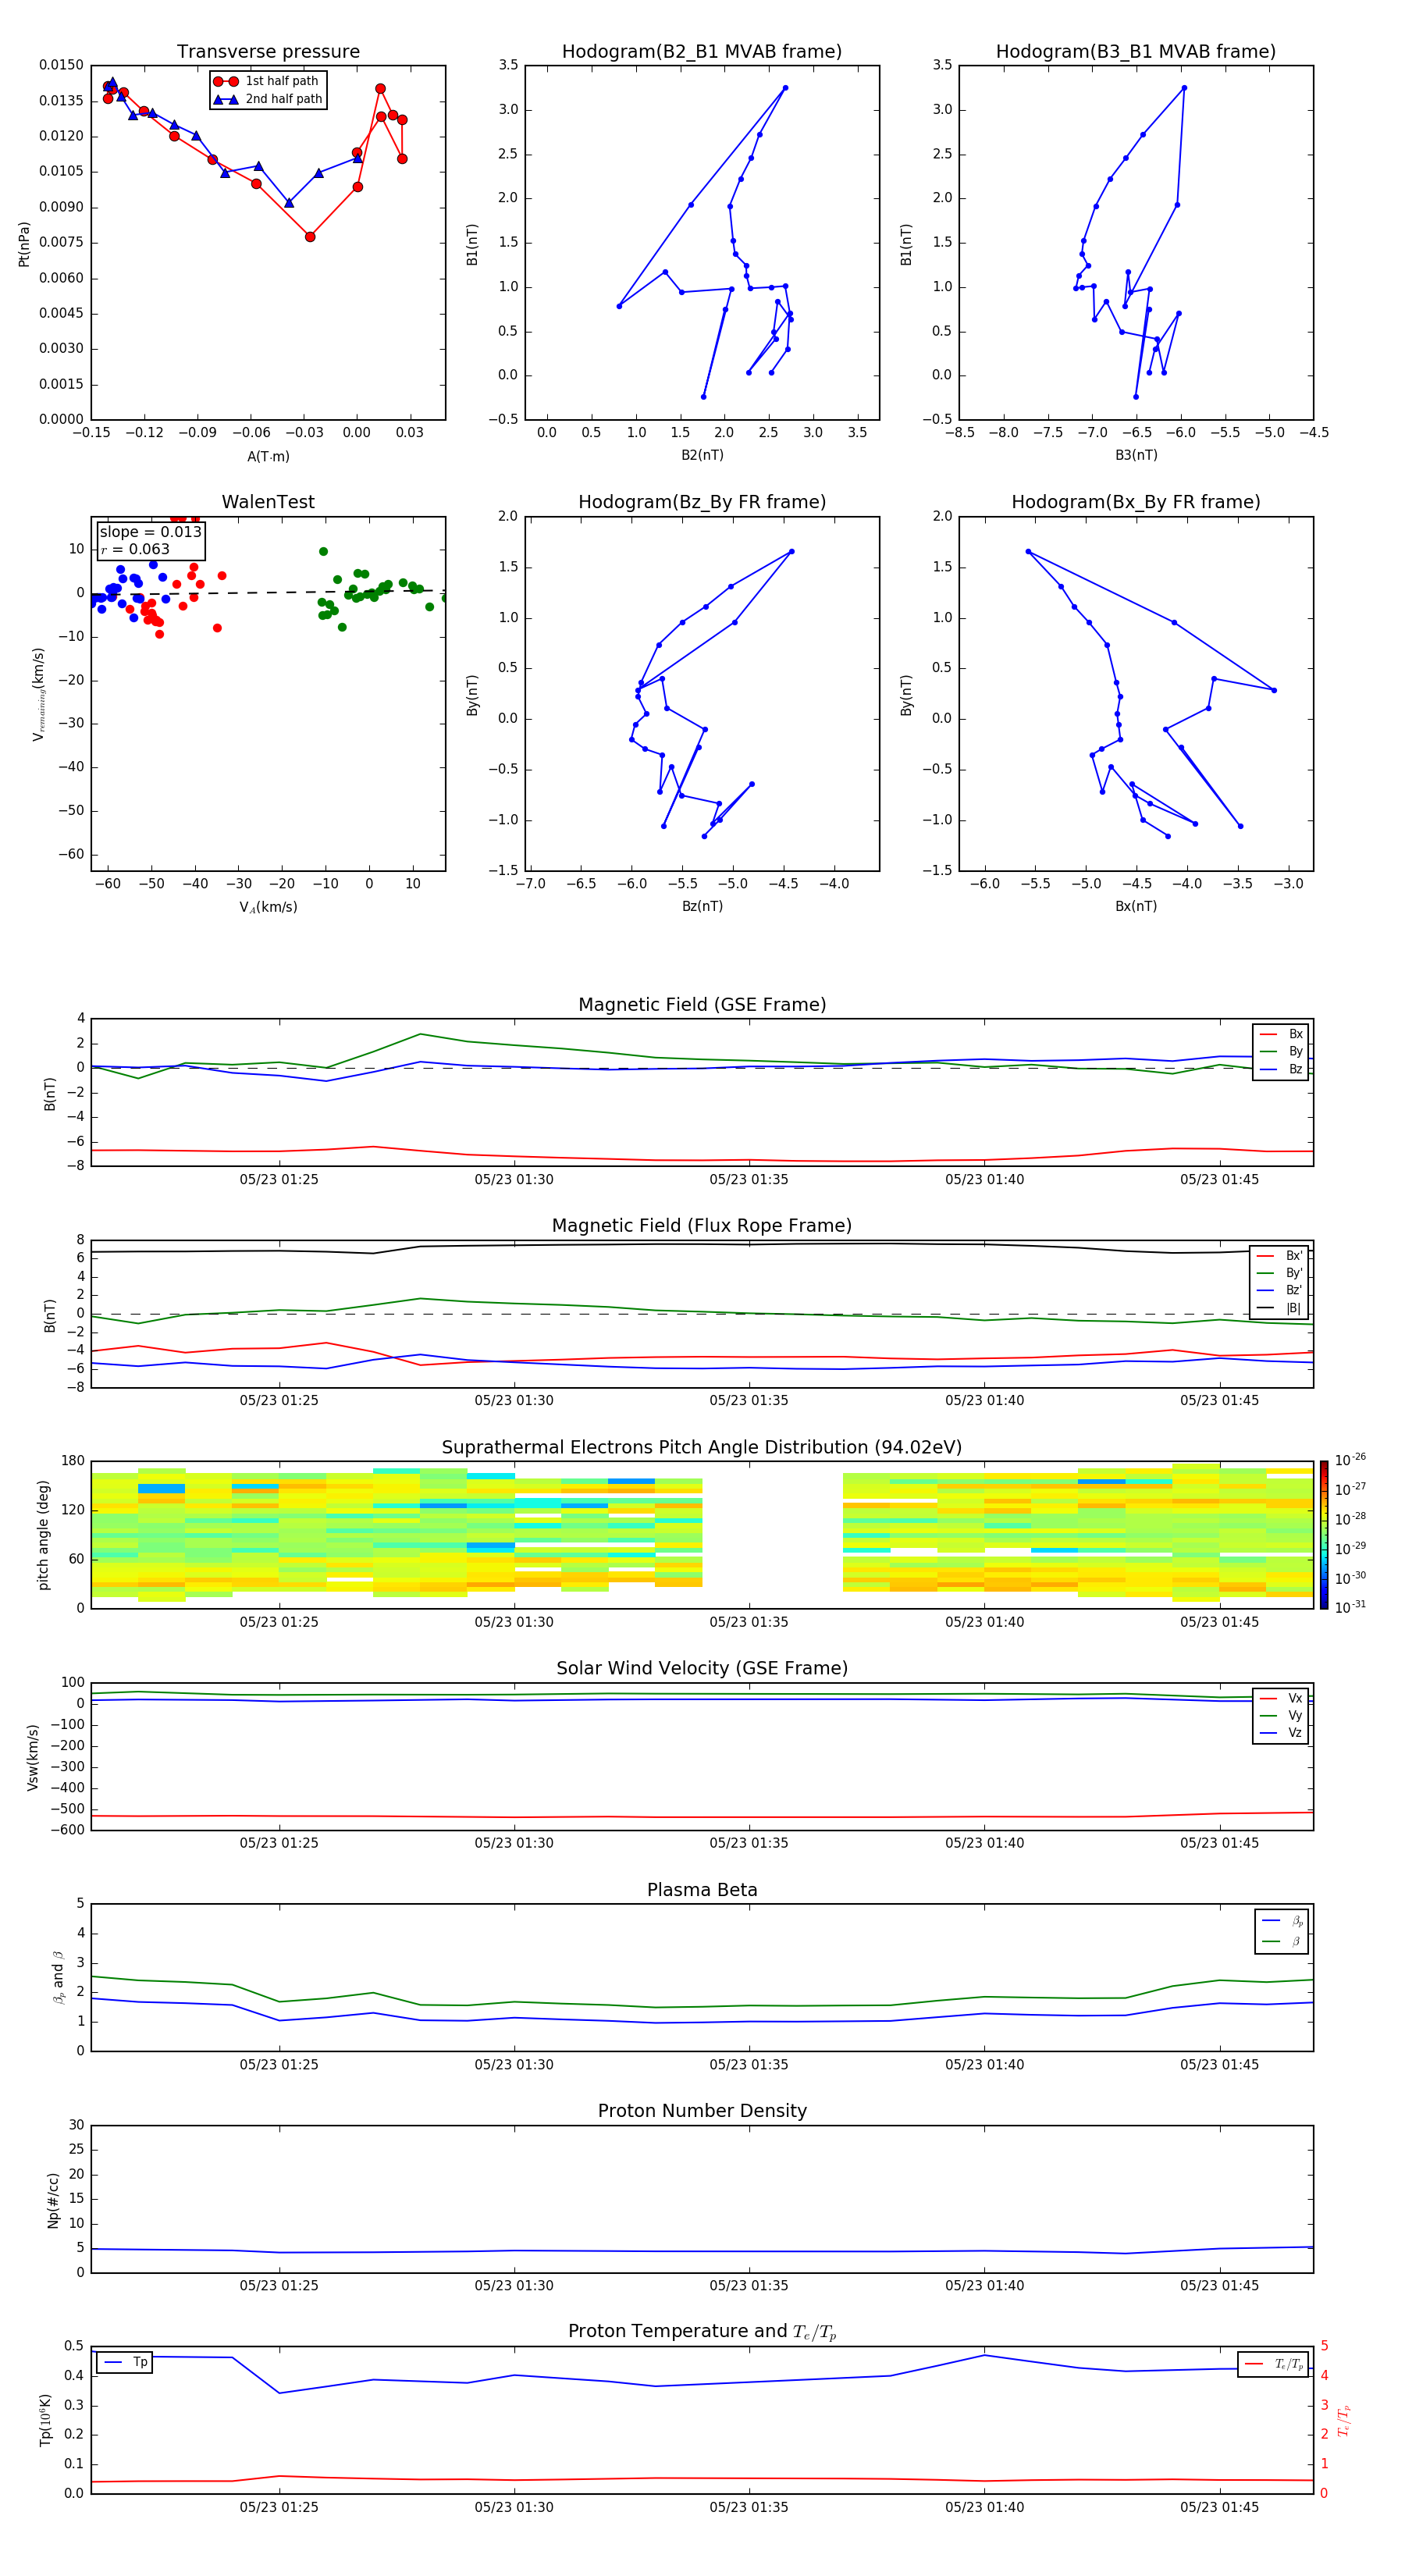Click the "A(T·m)" x-axis label

point(268,456)
